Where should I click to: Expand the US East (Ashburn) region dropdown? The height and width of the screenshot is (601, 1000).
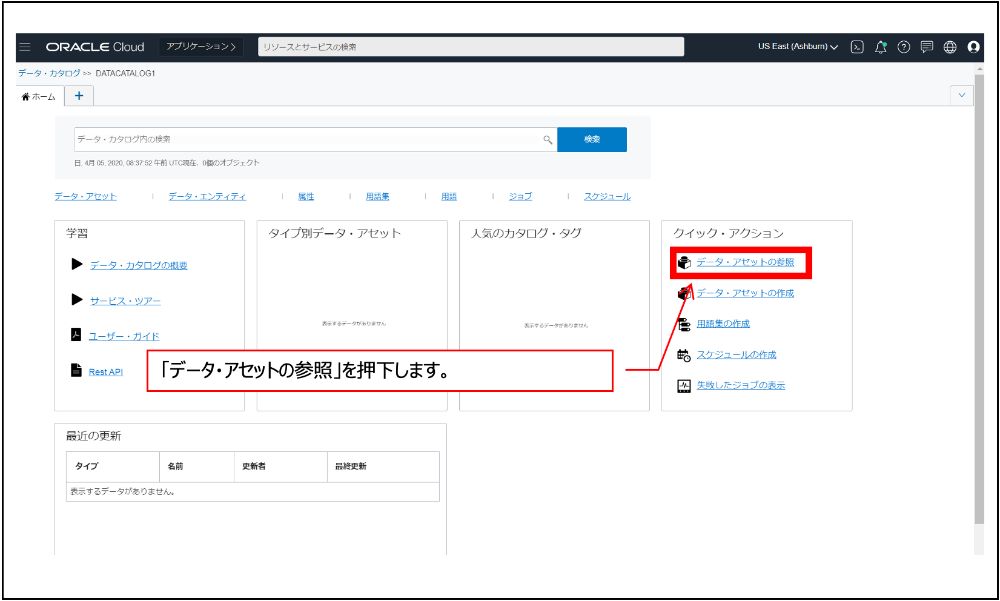click(x=798, y=47)
